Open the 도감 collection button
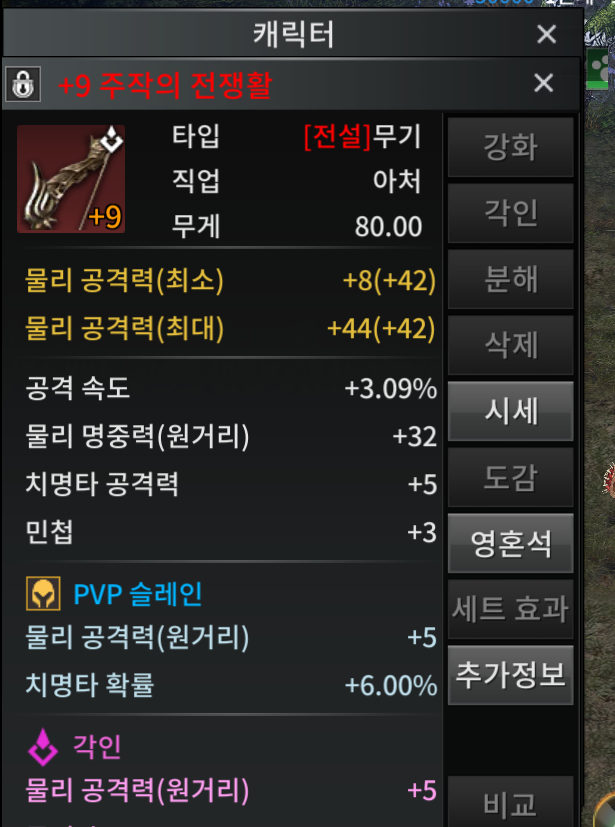The image size is (615, 827). point(511,477)
